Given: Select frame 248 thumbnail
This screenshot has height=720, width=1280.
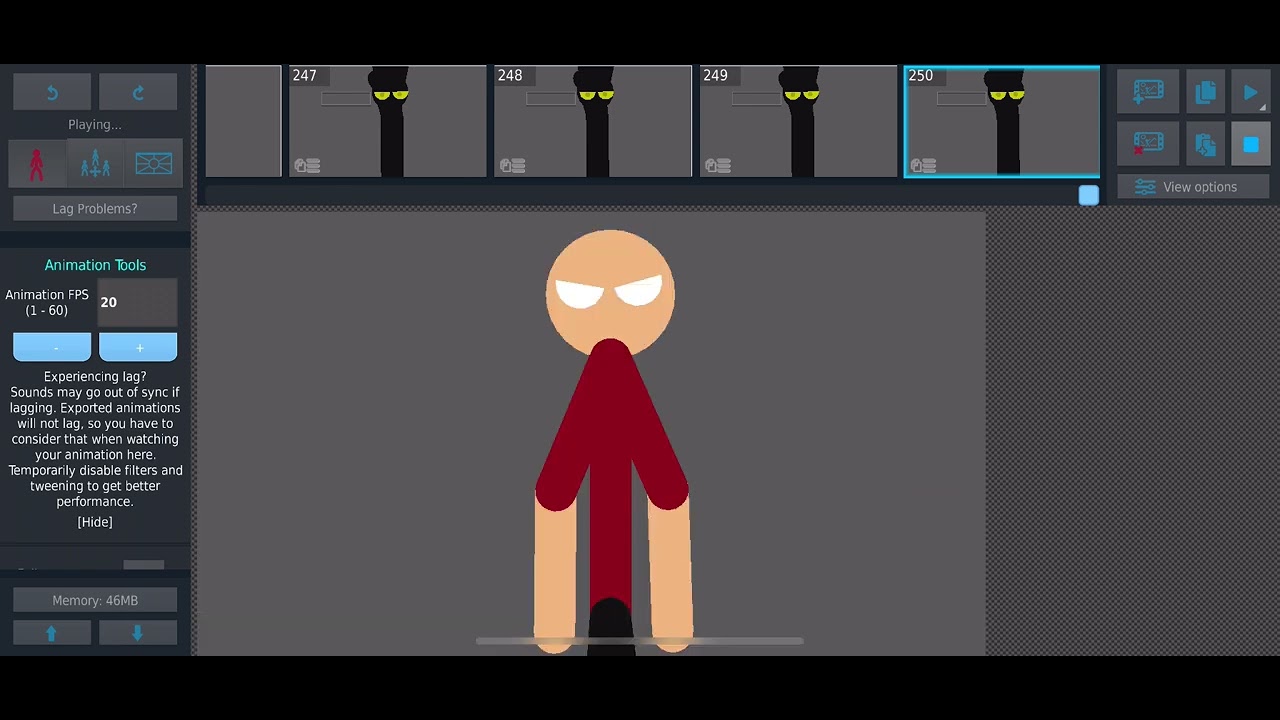Looking at the screenshot, I should (x=593, y=121).
